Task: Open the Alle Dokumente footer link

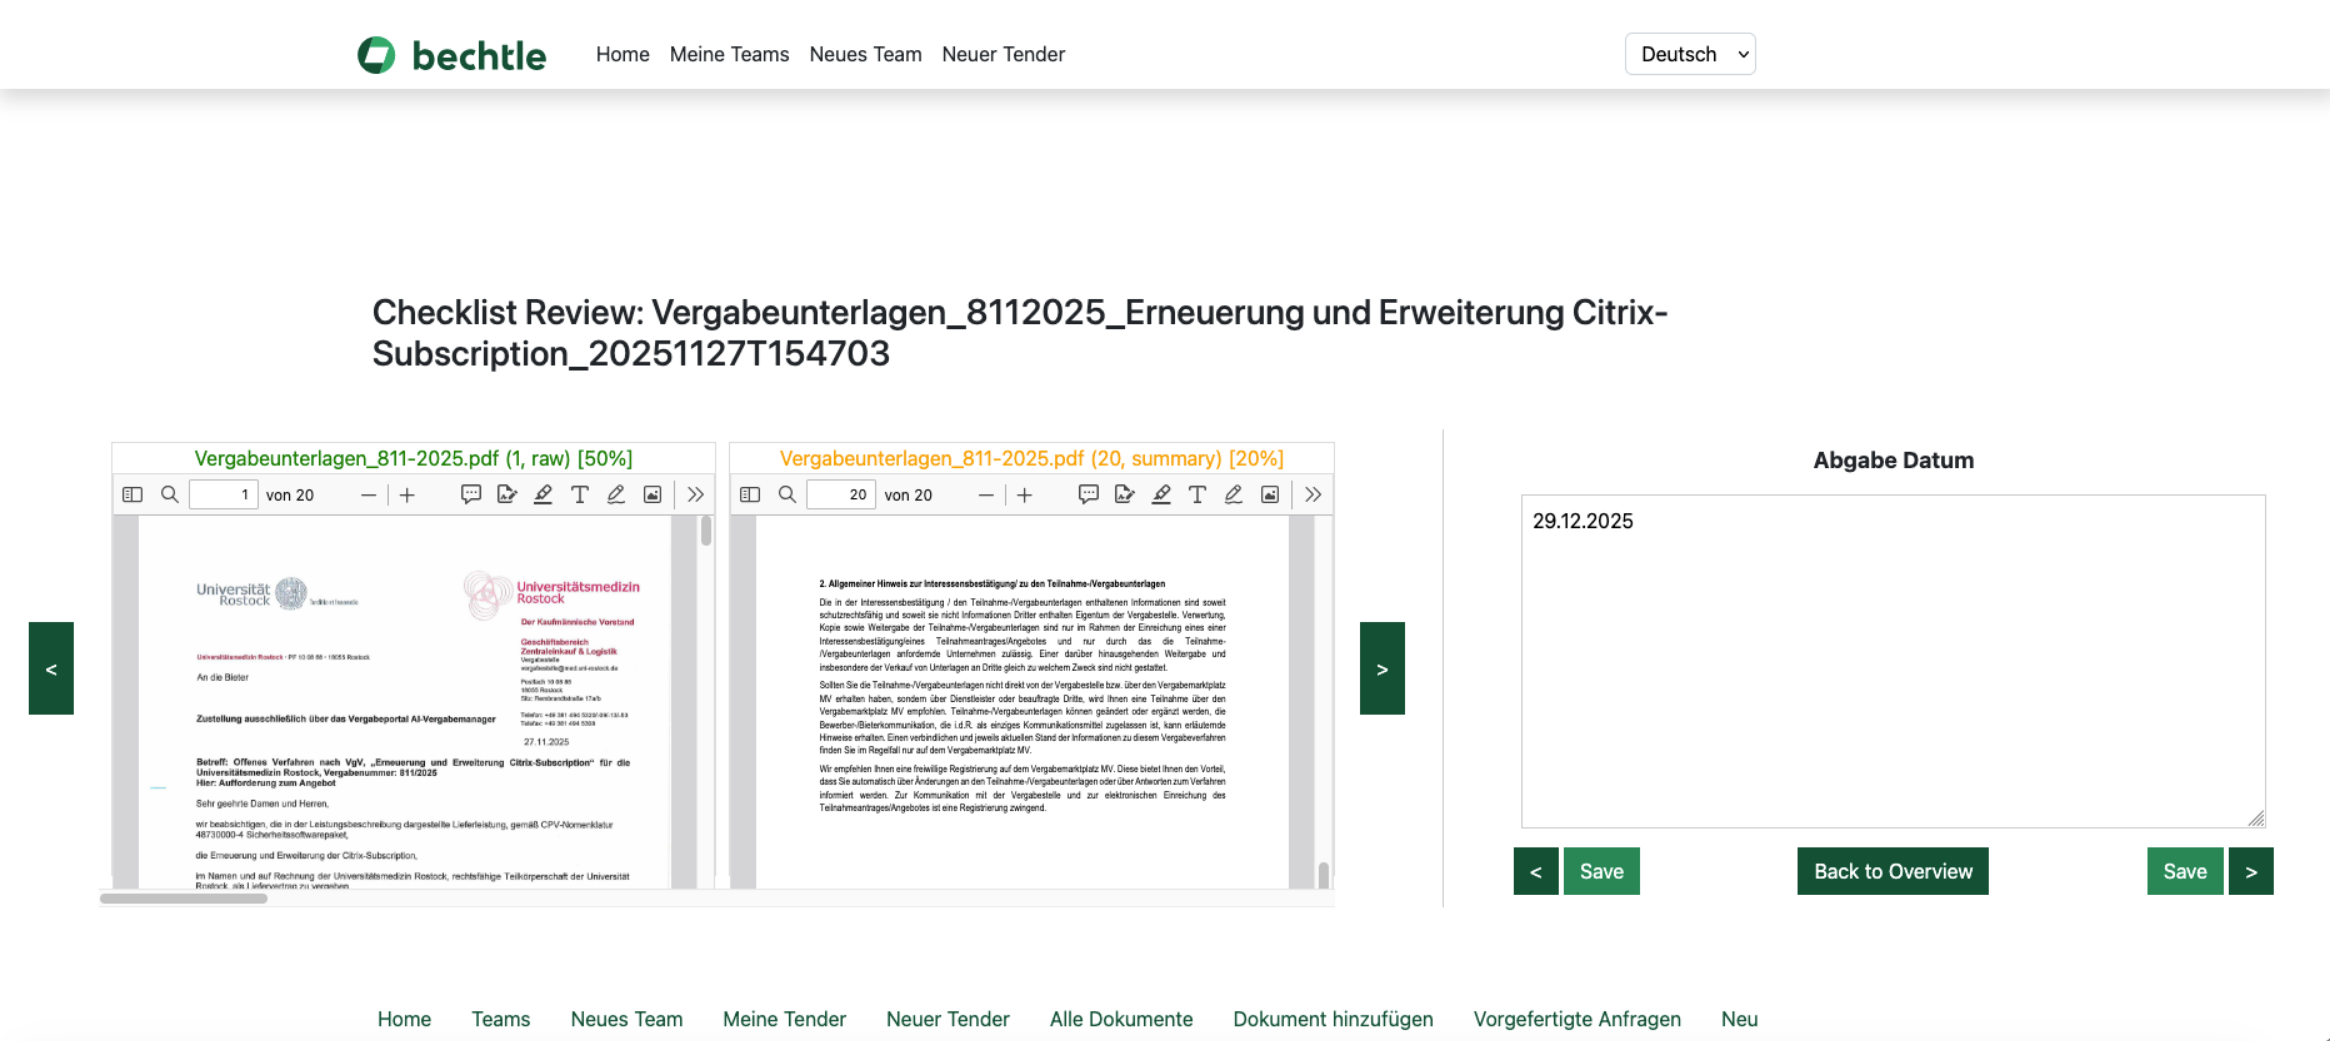Action: point(1121,1019)
